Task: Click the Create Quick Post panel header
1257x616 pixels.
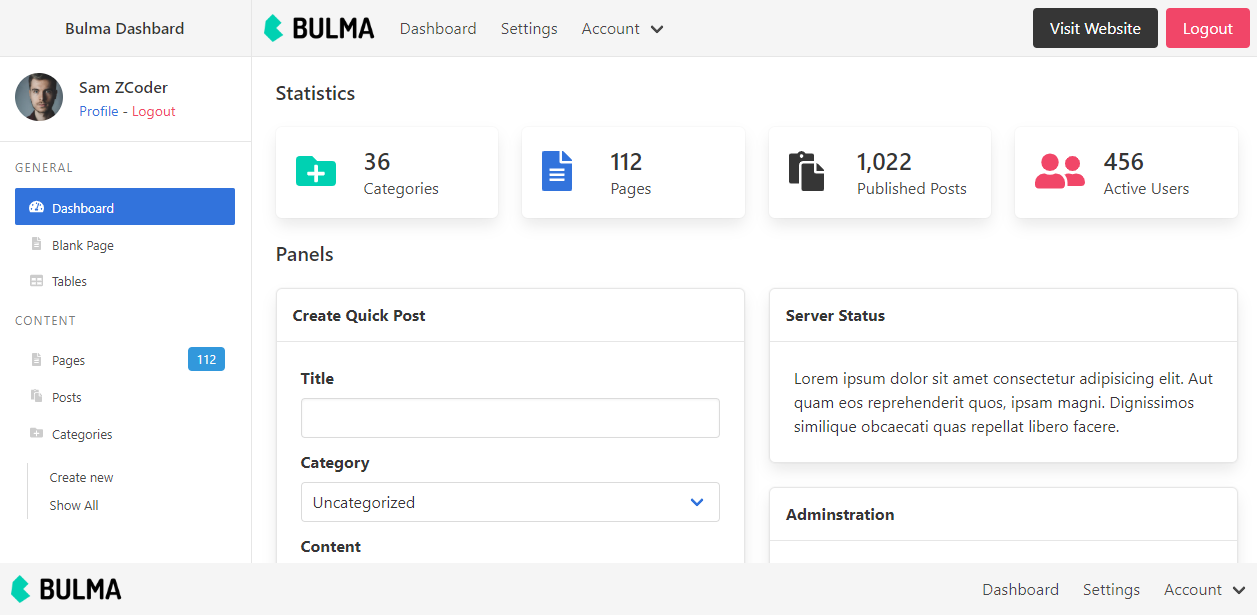Action: (510, 315)
